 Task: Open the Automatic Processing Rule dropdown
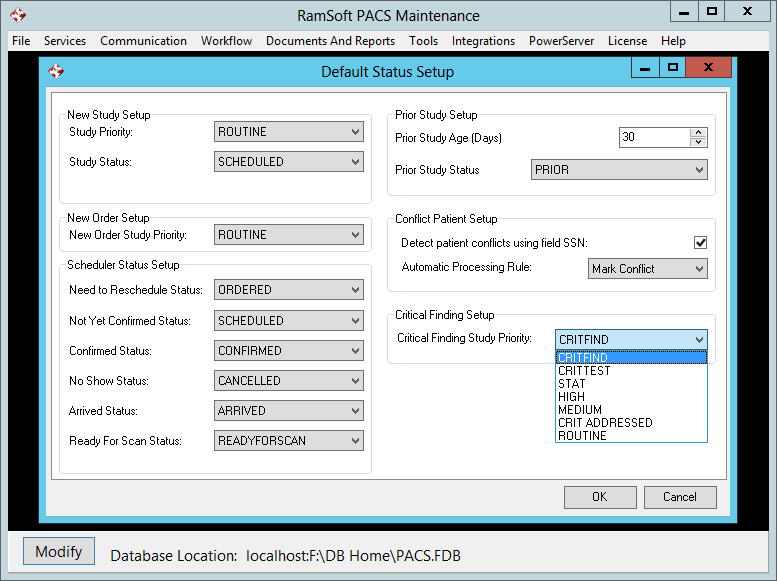click(647, 269)
